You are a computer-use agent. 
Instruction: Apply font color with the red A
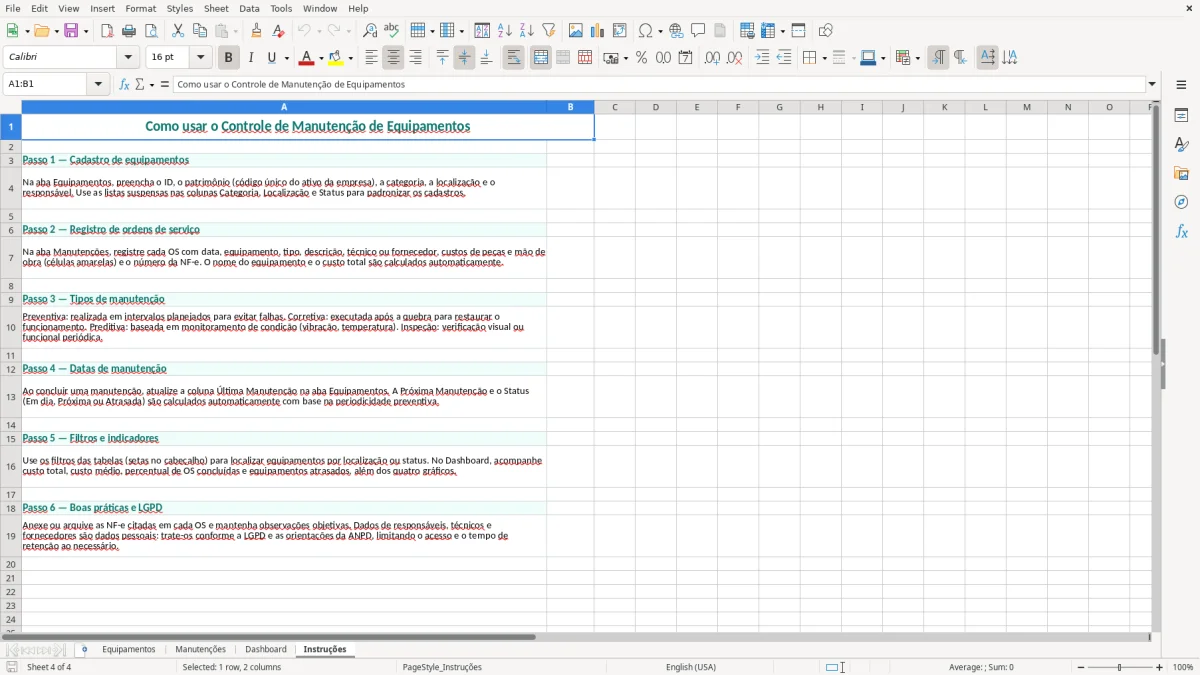(x=306, y=58)
